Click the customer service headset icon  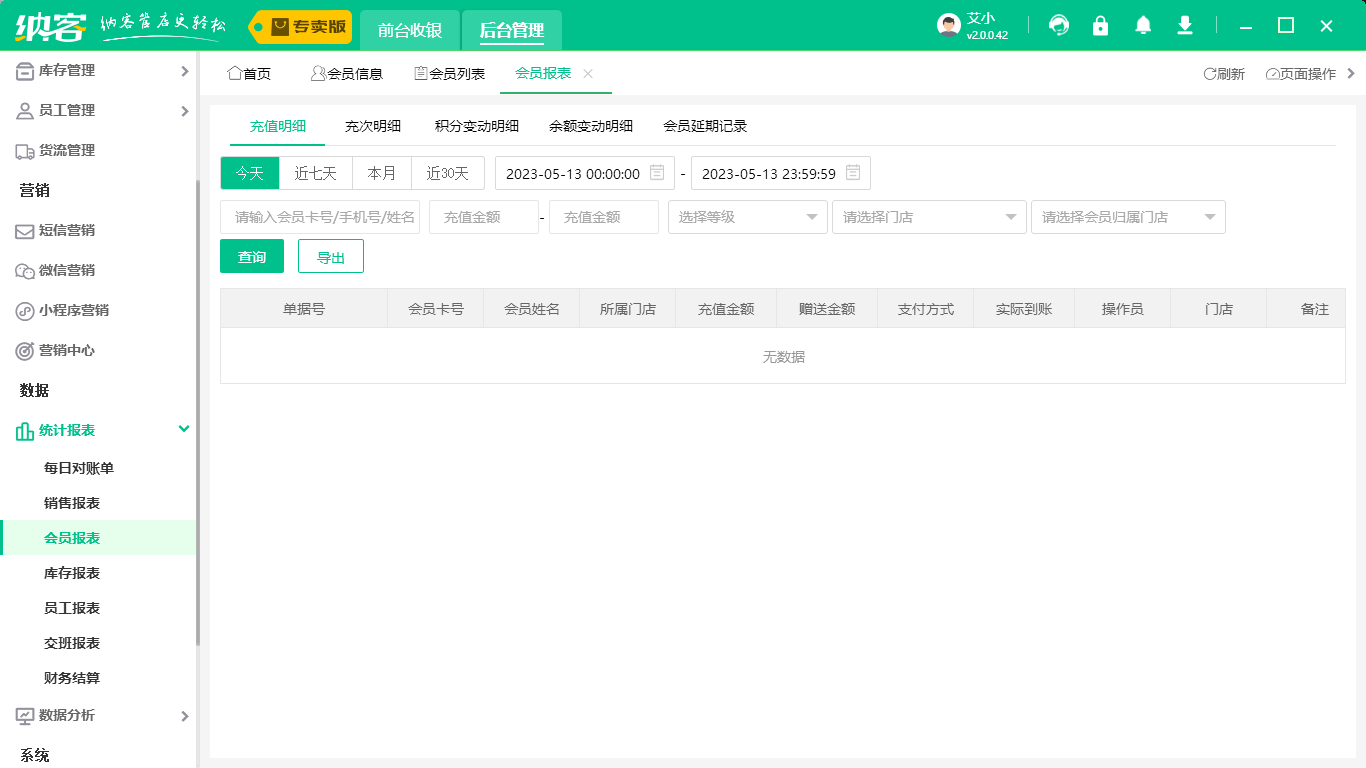point(1058,25)
